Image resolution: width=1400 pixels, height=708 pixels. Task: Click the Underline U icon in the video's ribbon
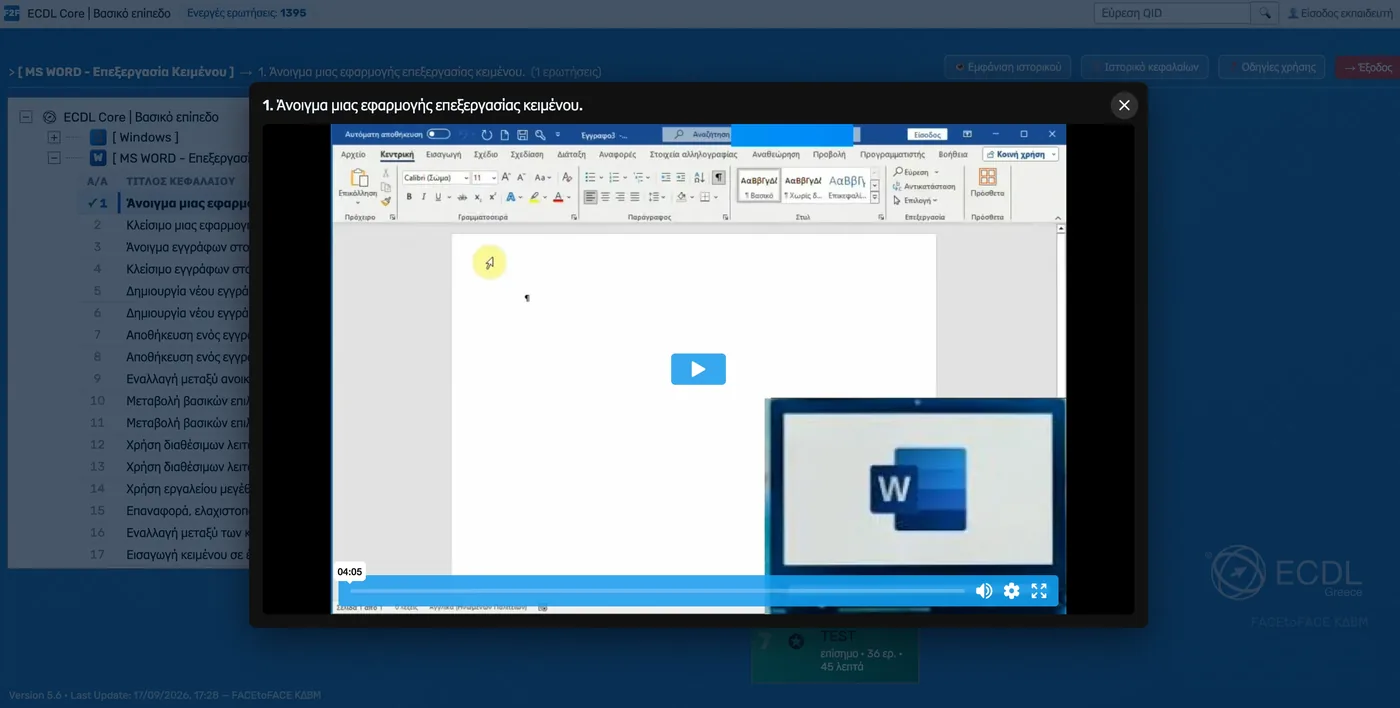pyautogui.click(x=437, y=197)
